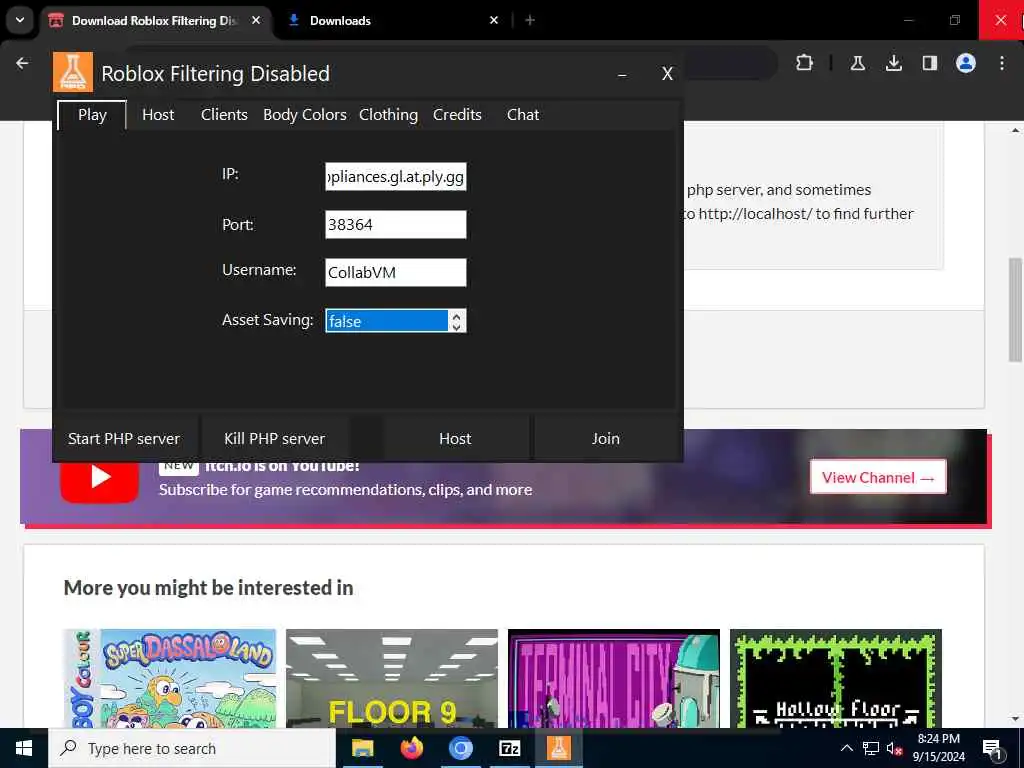Image resolution: width=1024 pixels, height=768 pixels.
Task: Click the network tray icon
Action: click(871, 748)
